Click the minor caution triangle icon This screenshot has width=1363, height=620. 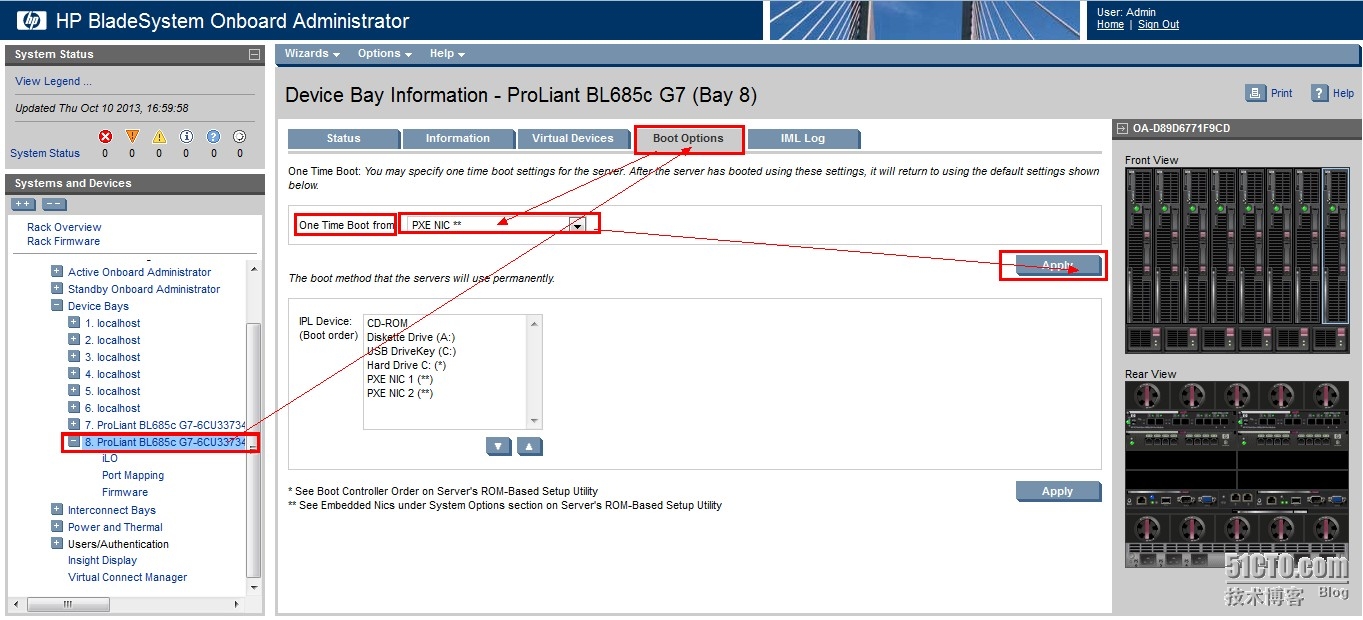coord(159,136)
